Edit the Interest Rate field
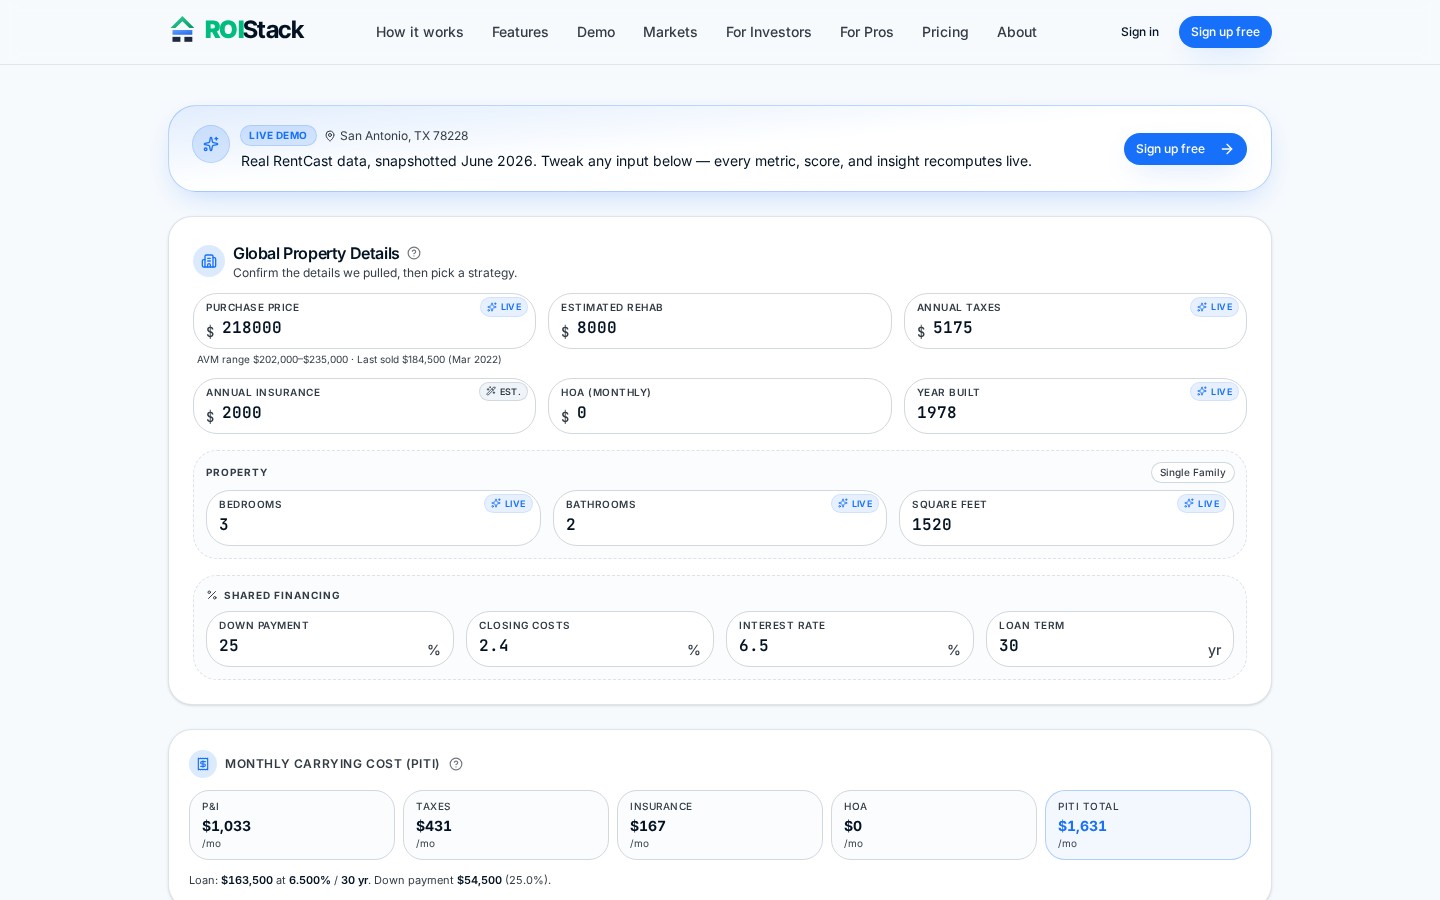 850,639
